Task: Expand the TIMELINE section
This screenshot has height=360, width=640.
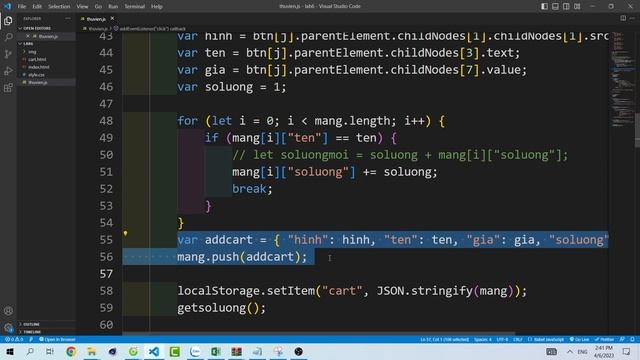Action: [x=32, y=332]
